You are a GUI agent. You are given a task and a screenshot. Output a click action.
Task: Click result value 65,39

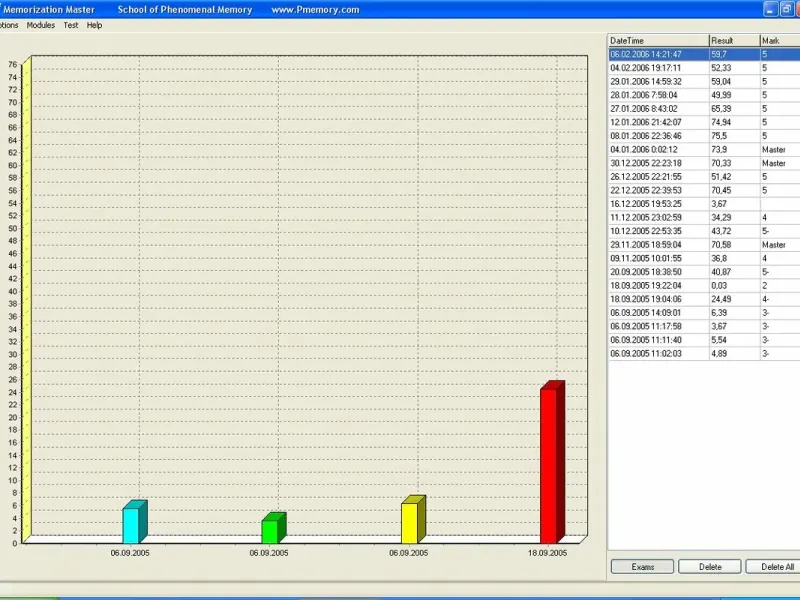point(721,109)
